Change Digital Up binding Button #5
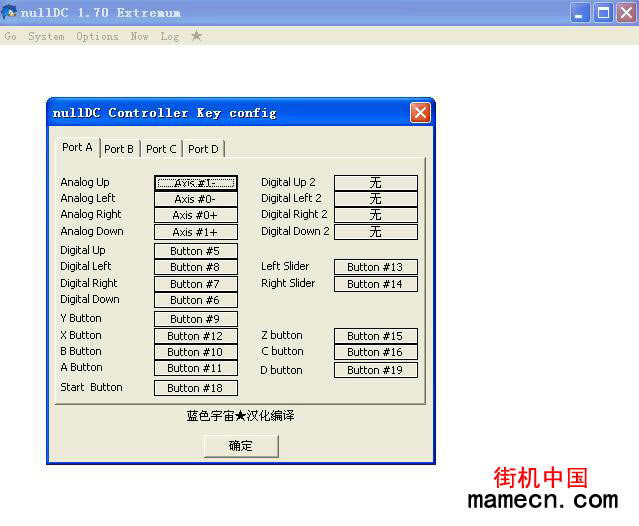 point(196,251)
